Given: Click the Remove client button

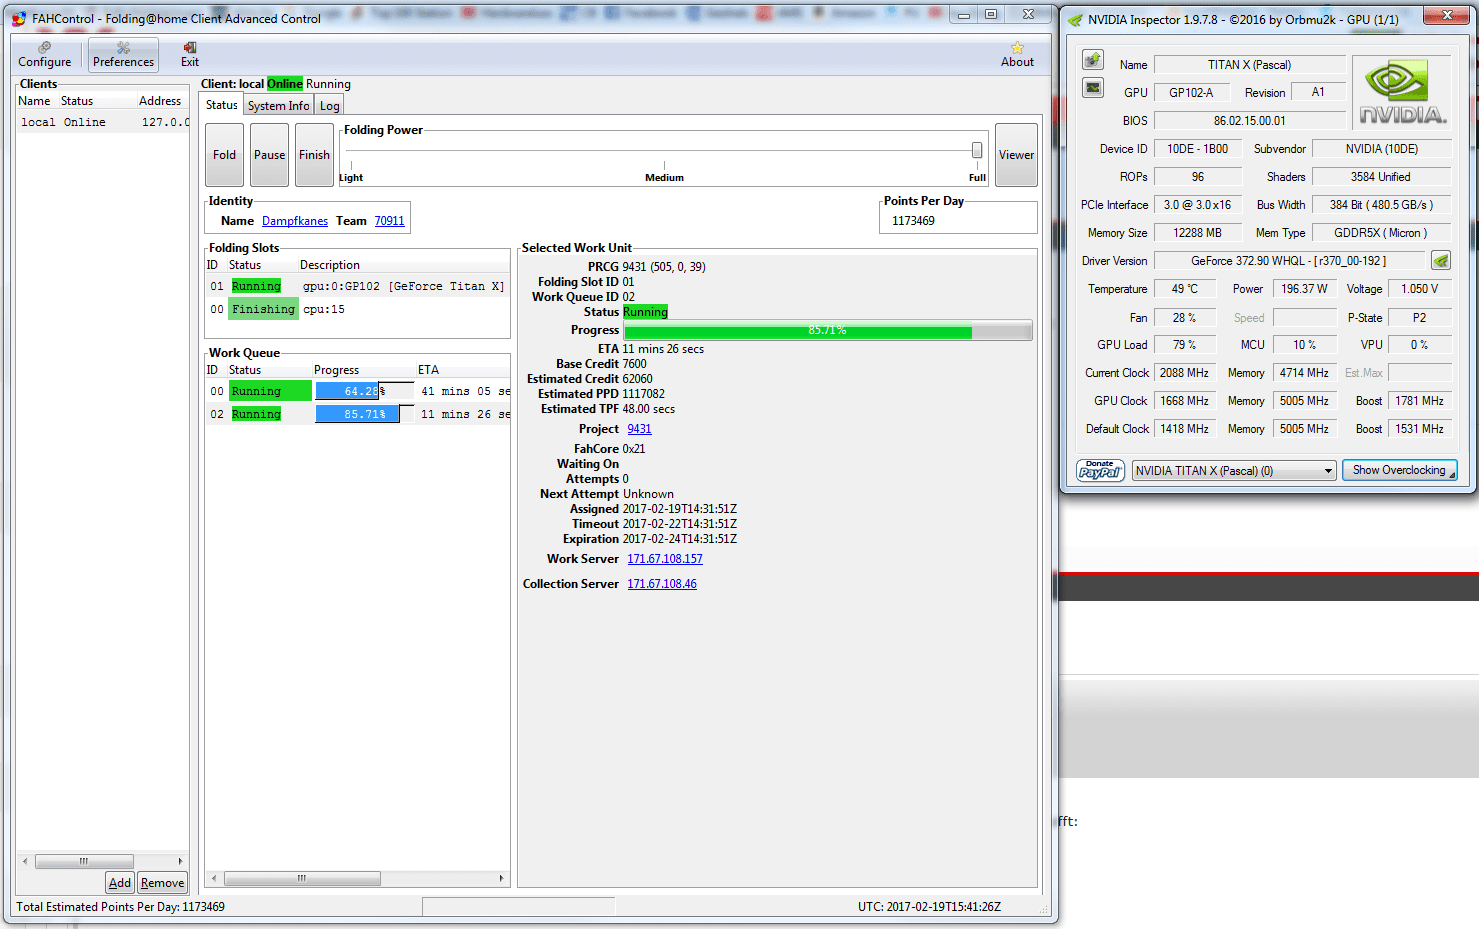Looking at the screenshot, I should click(162, 883).
